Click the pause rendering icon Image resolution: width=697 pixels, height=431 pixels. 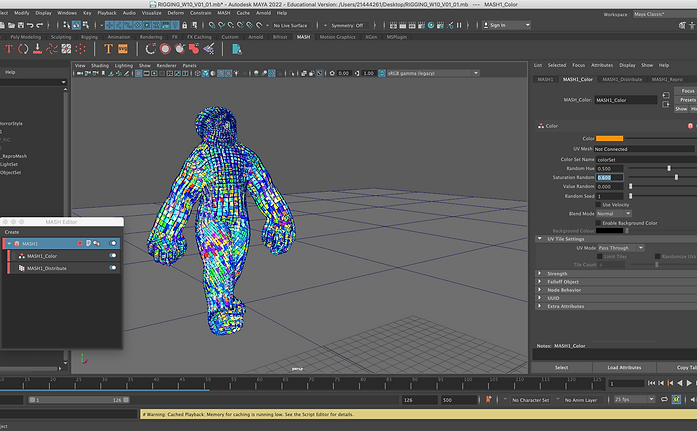coord(459,25)
